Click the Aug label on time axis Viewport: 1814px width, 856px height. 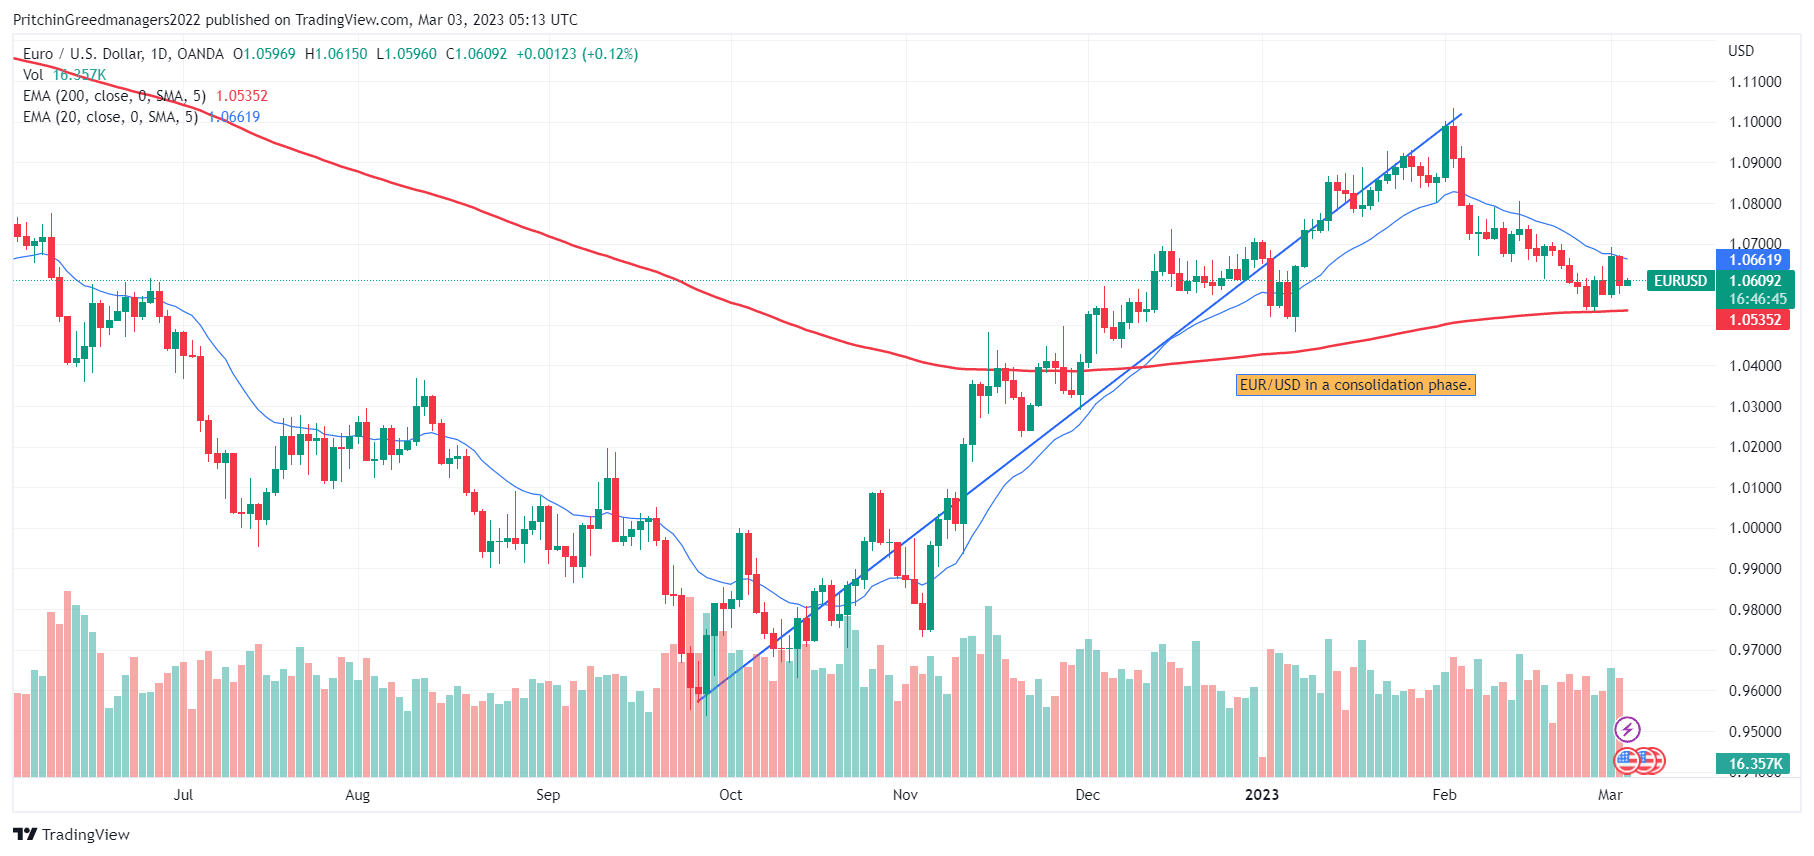(x=357, y=795)
